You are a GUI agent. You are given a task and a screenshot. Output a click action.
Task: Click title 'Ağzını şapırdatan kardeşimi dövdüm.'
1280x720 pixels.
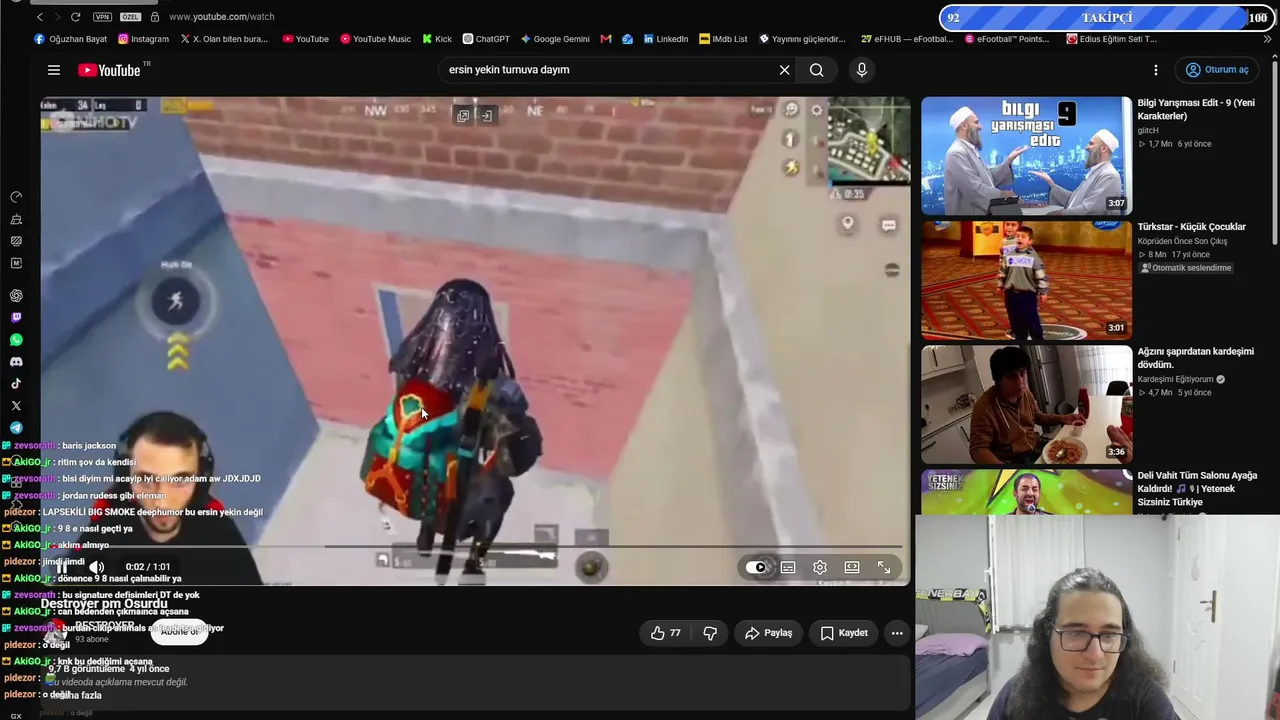coord(1195,358)
